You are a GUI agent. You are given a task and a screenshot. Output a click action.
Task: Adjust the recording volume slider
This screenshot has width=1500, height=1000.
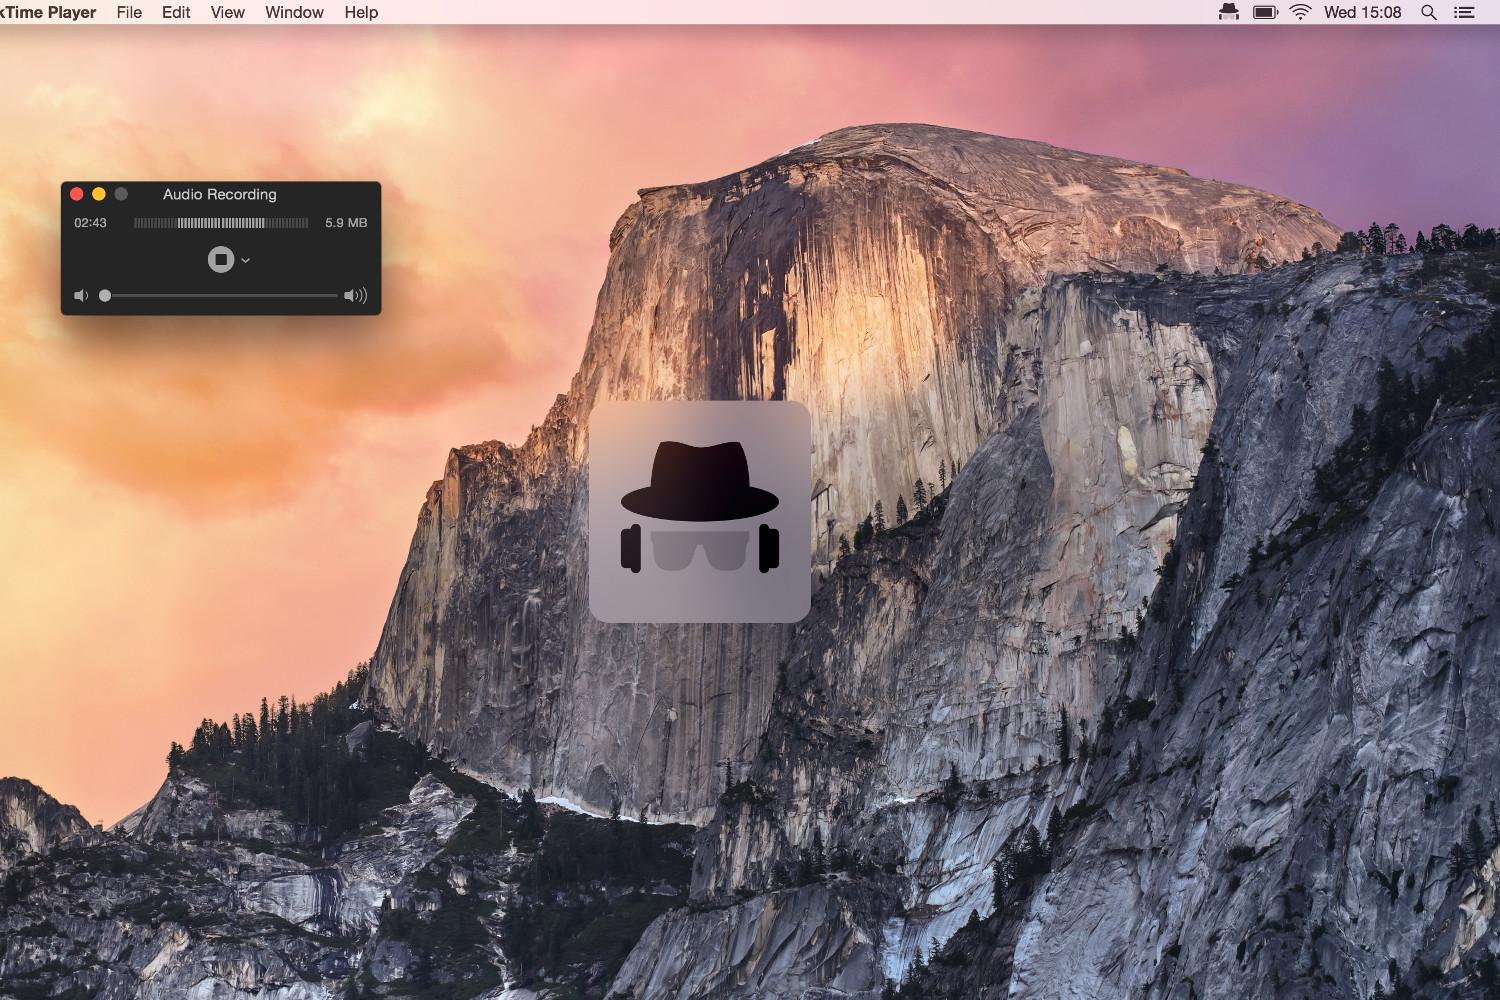[220, 296]
